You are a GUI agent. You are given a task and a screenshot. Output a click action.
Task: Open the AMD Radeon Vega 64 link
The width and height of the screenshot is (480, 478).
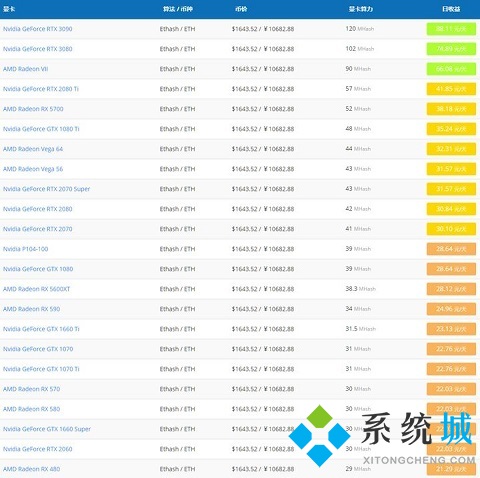pos(33,149)
